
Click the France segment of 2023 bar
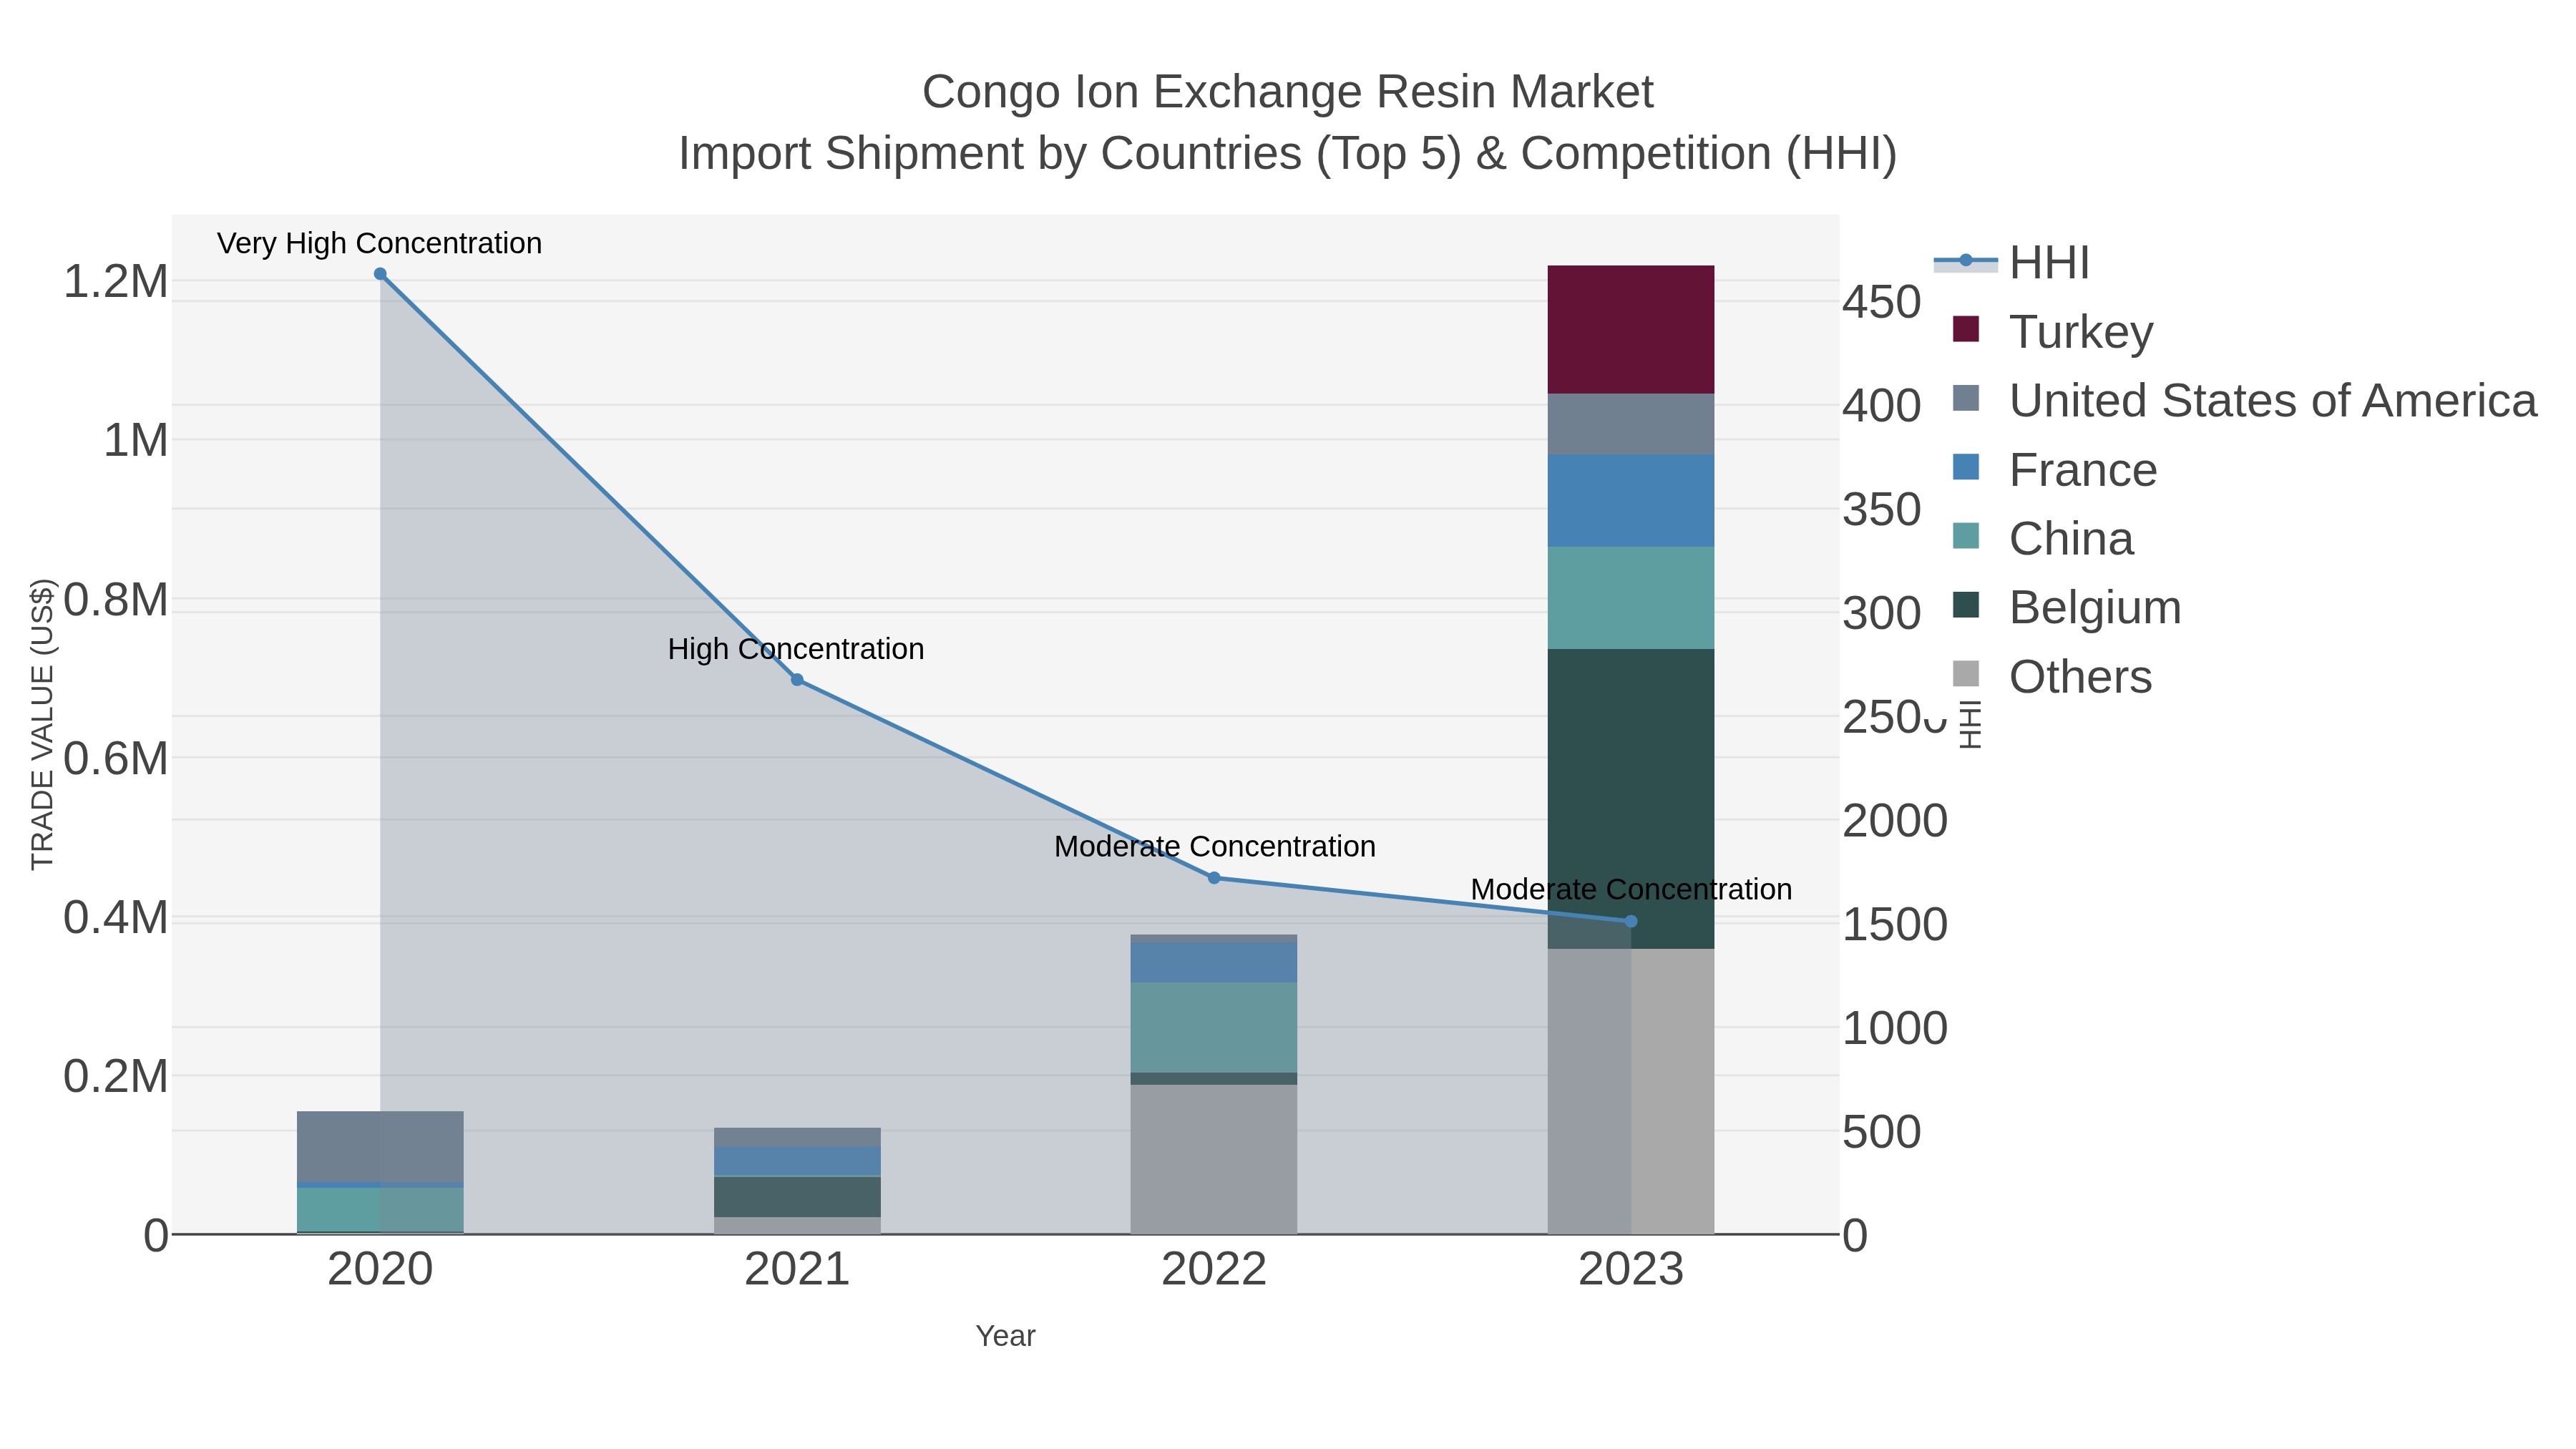click(x=1631, y=501)
